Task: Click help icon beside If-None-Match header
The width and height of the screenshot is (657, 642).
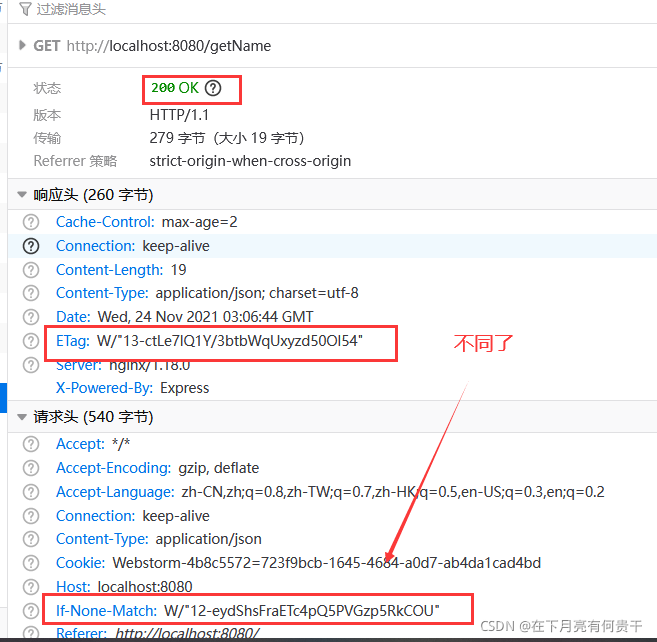Action: pyautogui.click(x=31, y=611)
